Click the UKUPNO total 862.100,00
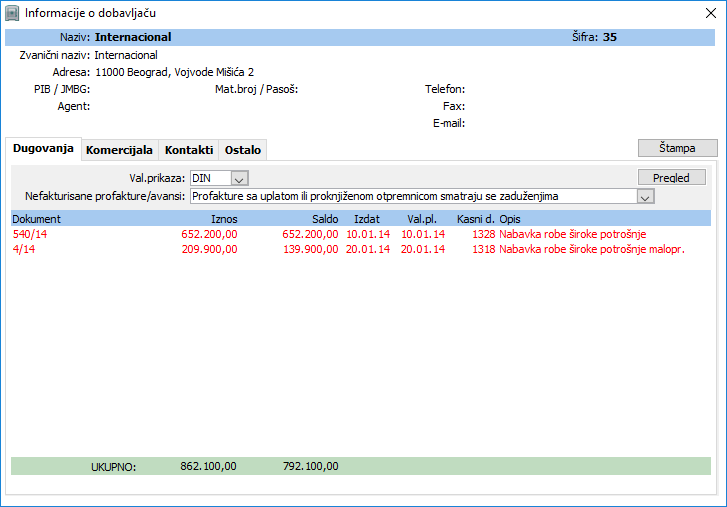Image resolution: width=727 pixels, height=507 pixels. (208, 466)
